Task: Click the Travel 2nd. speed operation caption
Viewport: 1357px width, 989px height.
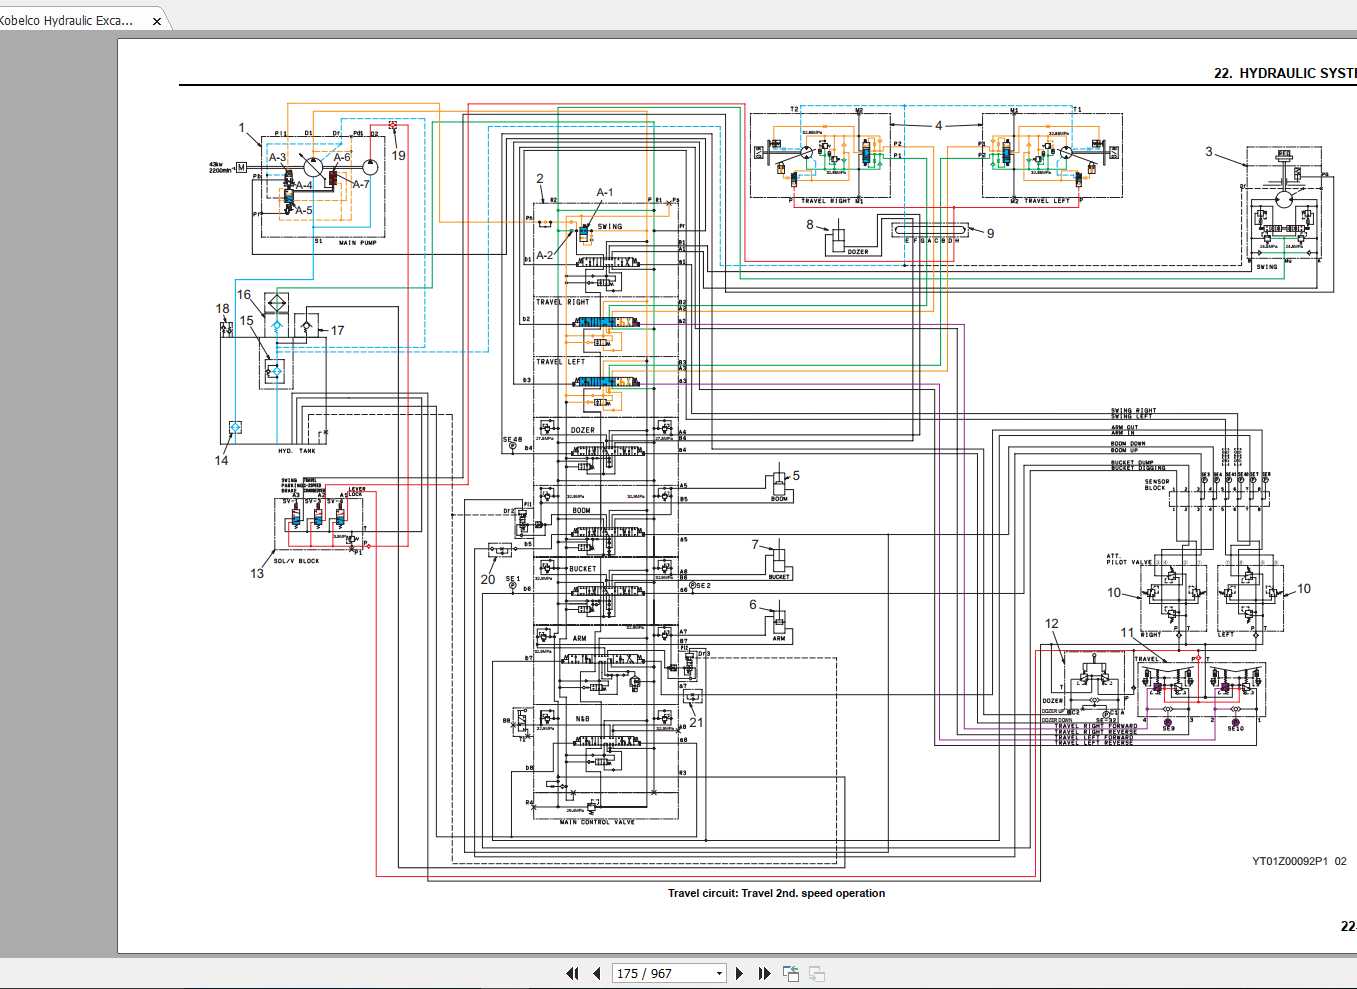Action: pyautogui.click(x=776, y=893)
